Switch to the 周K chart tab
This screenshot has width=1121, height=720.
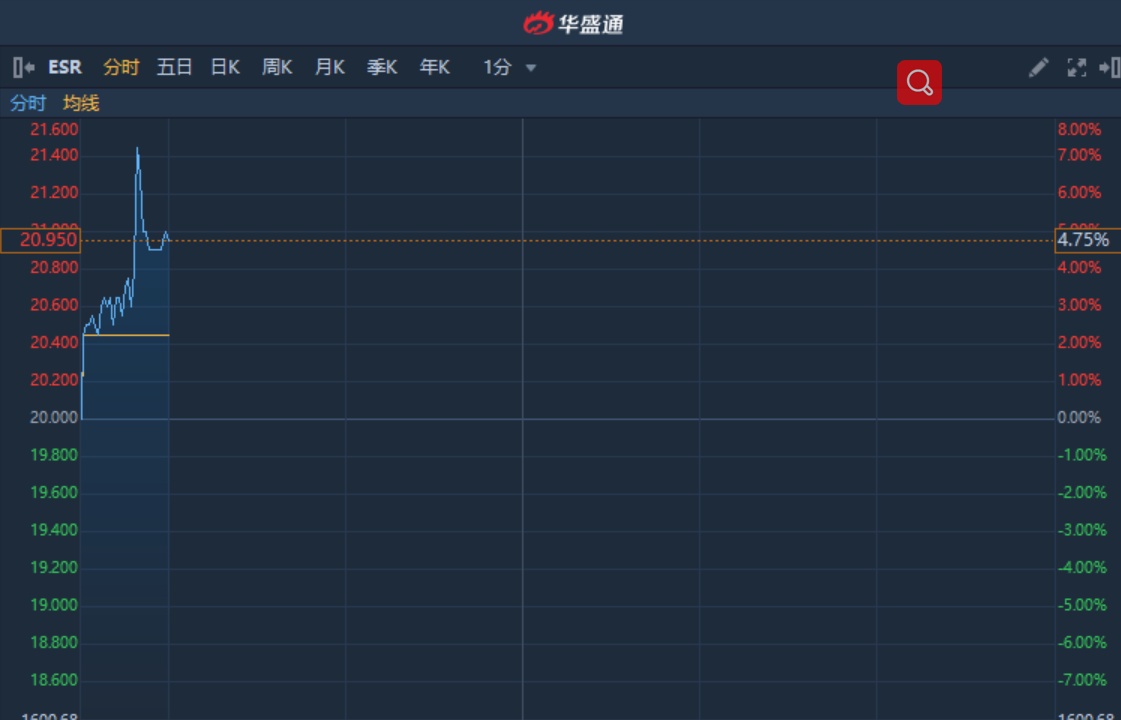tap(277, 67)
